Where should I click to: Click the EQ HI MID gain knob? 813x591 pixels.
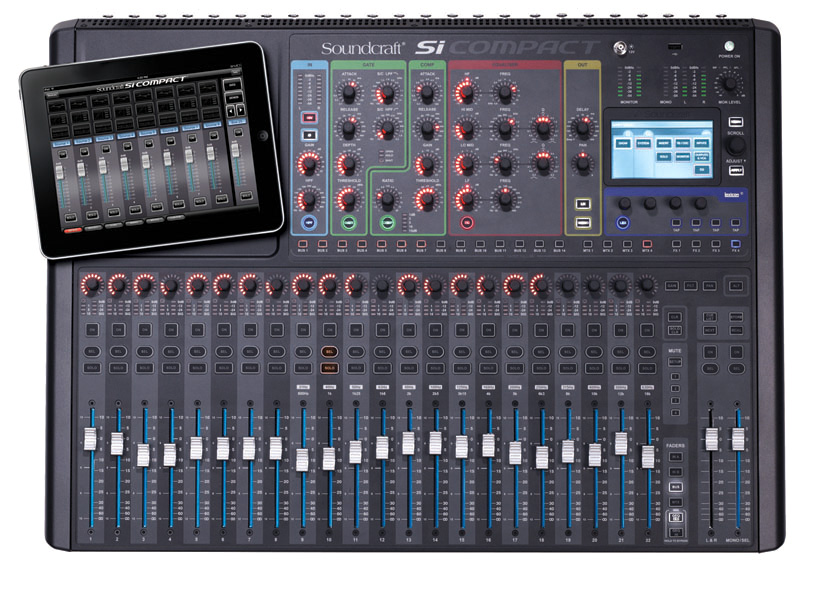pos(466,129)
